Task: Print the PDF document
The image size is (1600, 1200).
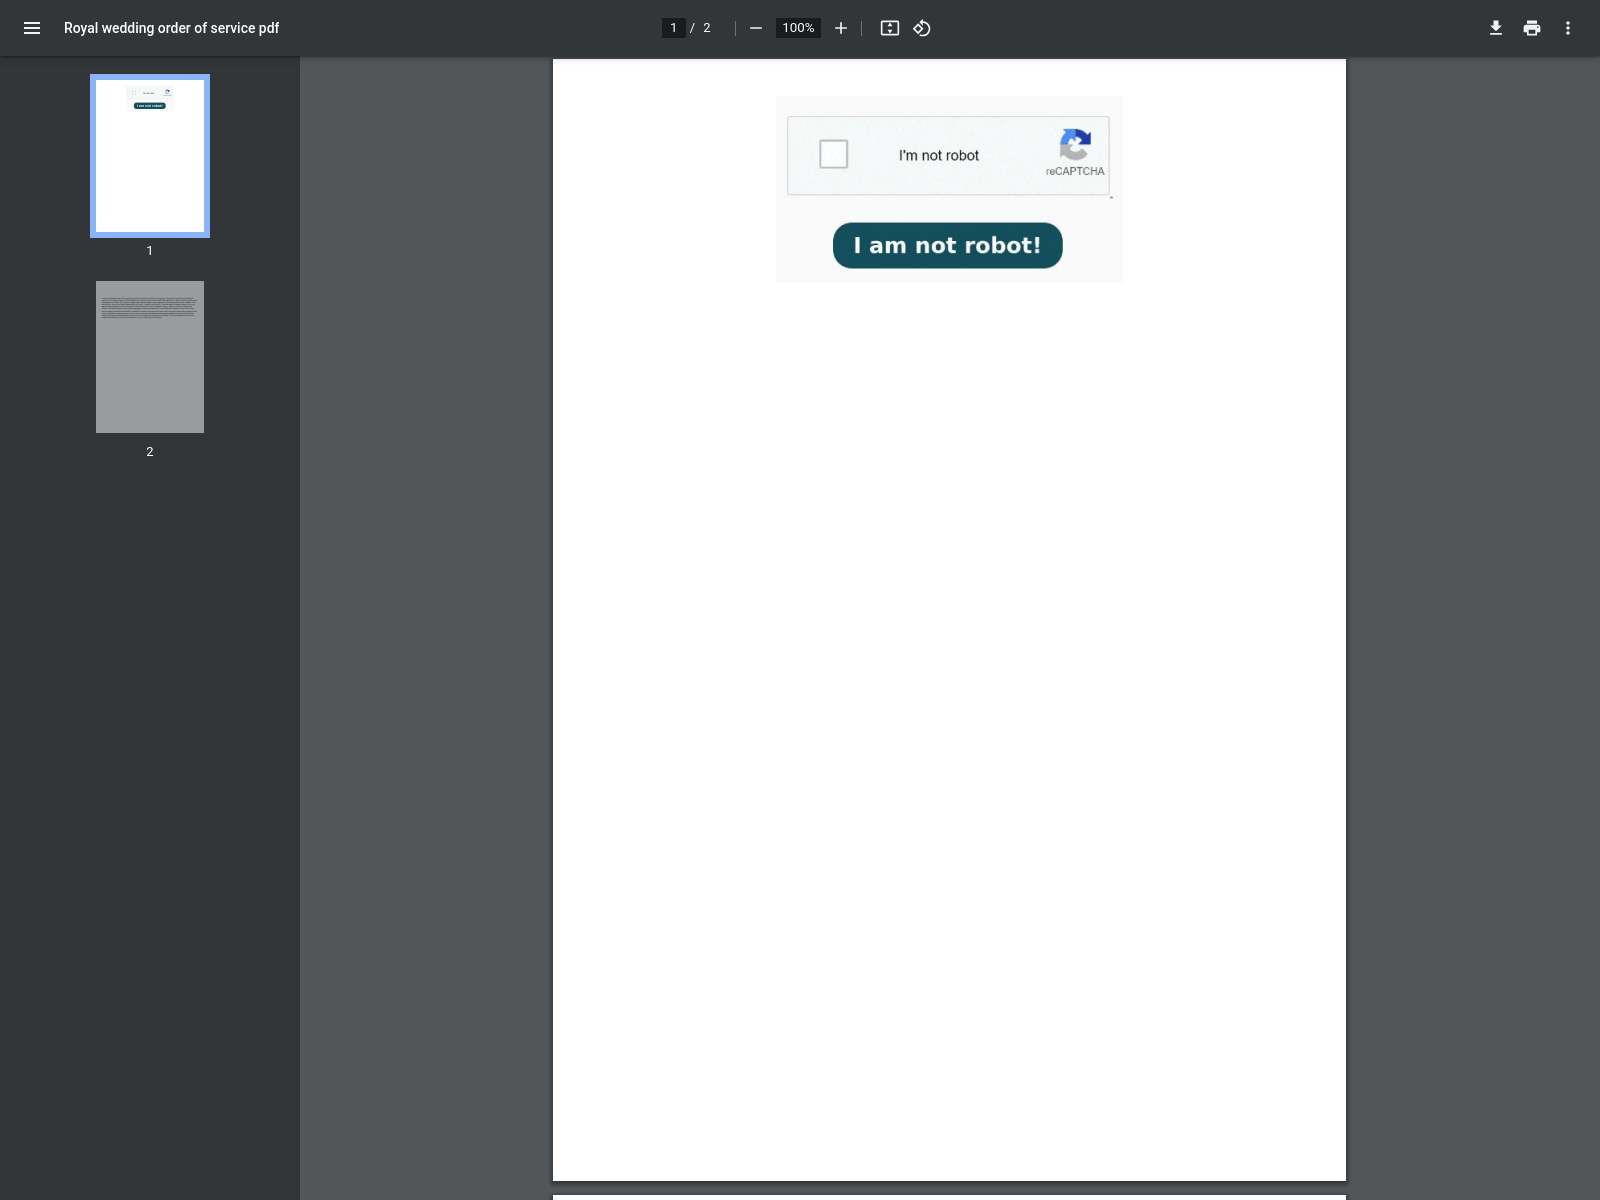Action: (1532, 28)
